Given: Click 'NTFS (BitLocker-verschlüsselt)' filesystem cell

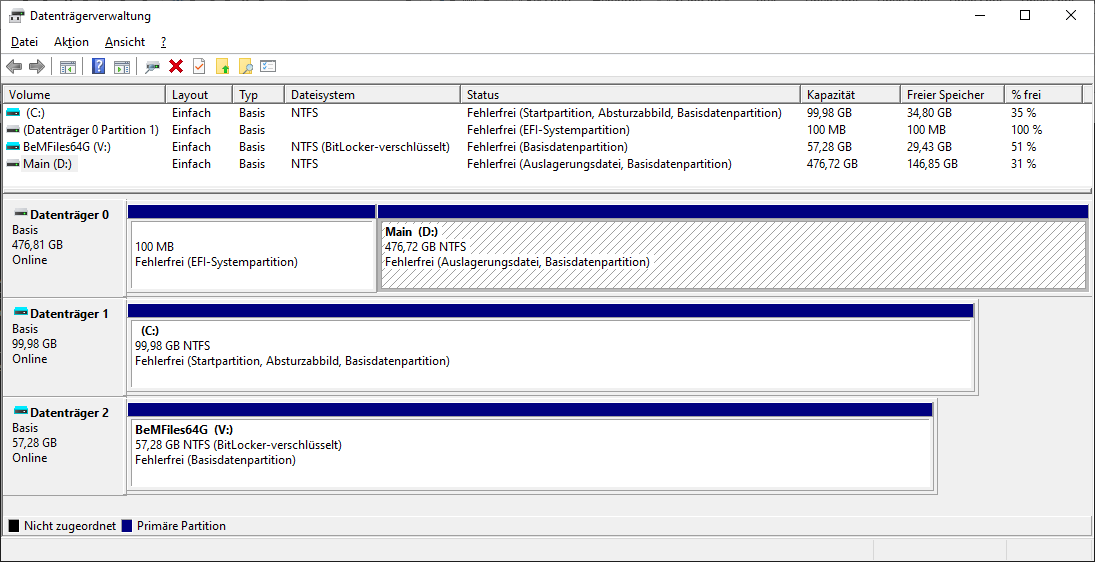Looking at the screenshot, I should coord(370,147).
